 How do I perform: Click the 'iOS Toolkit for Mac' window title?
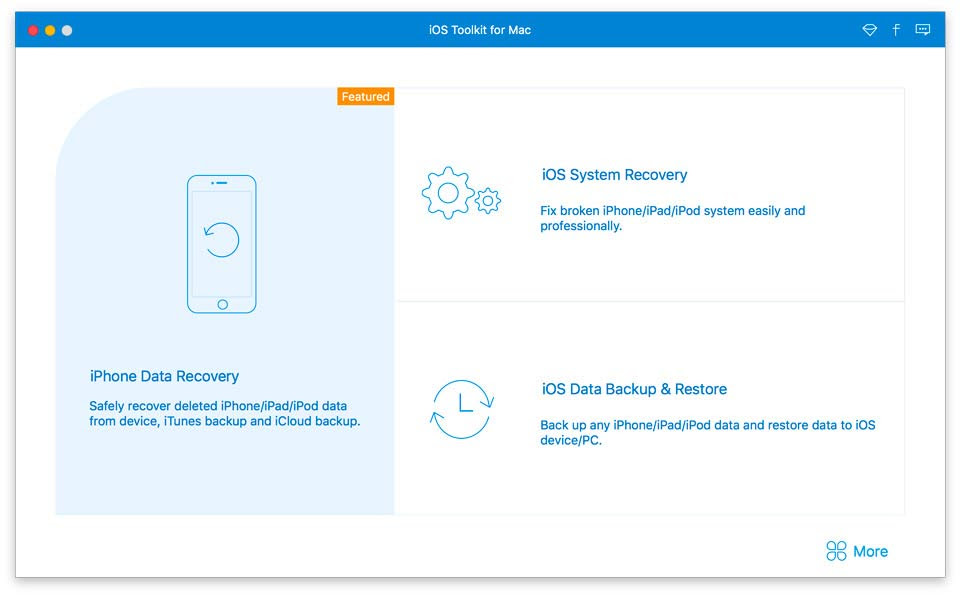tap(479, 30)
